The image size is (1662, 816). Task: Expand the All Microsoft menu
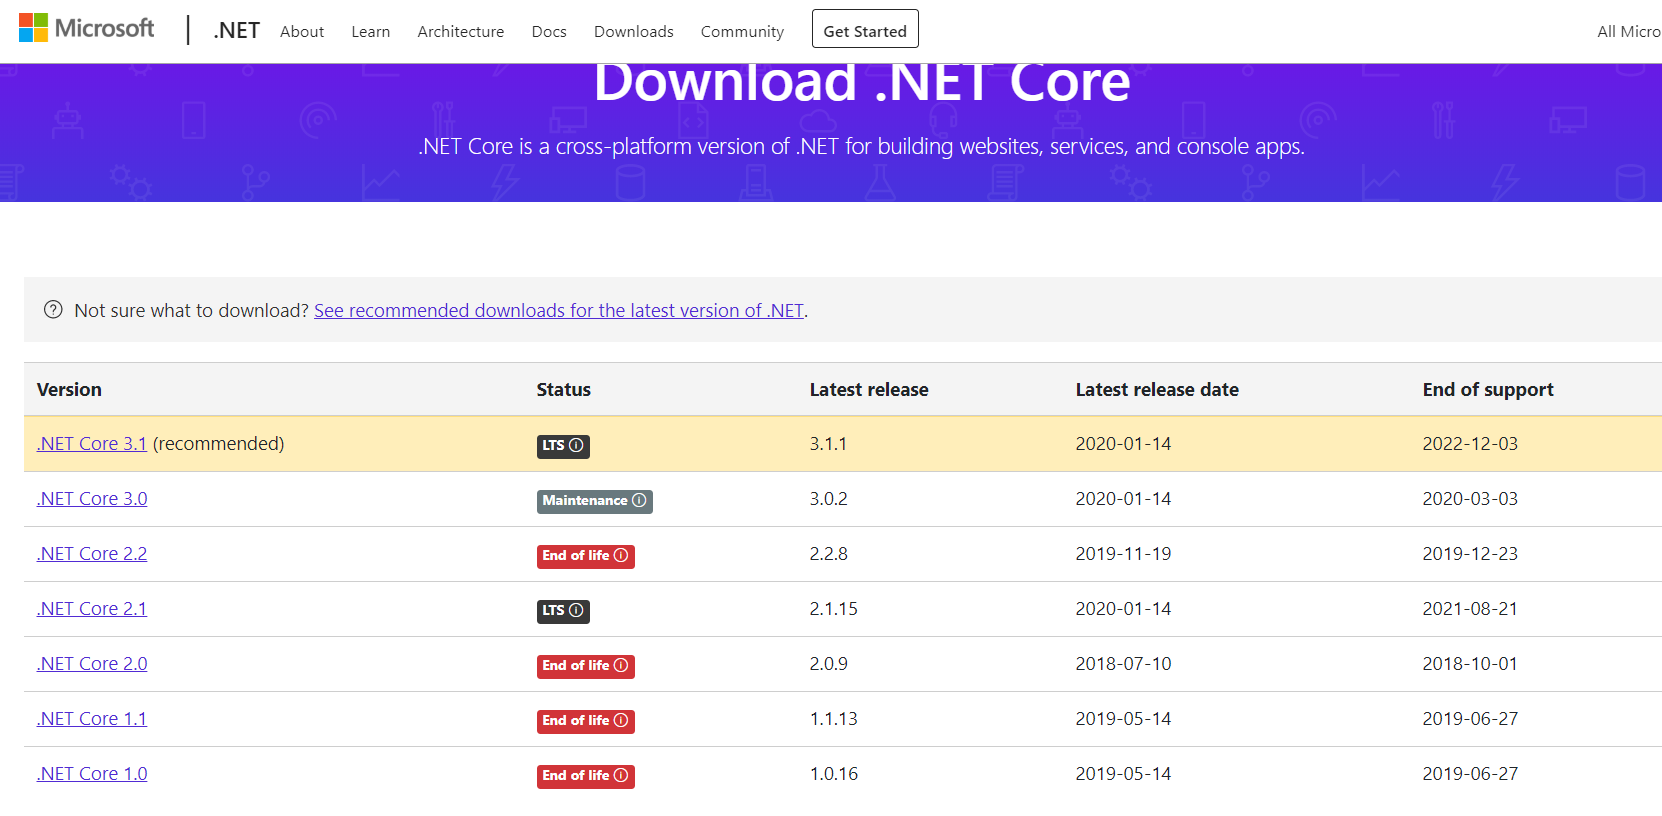click(1628, 32)
